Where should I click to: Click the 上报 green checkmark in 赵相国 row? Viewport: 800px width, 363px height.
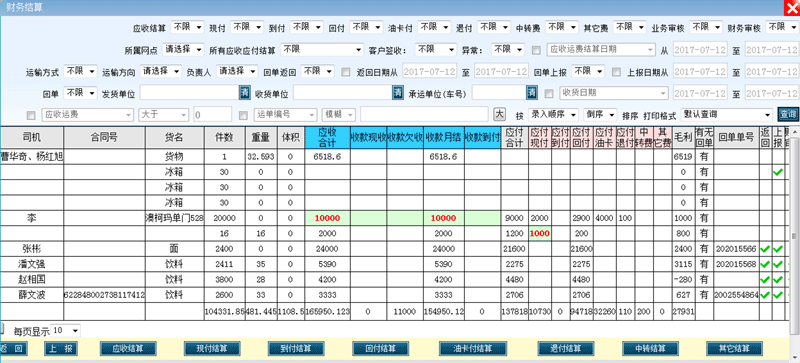coord(778,280)
